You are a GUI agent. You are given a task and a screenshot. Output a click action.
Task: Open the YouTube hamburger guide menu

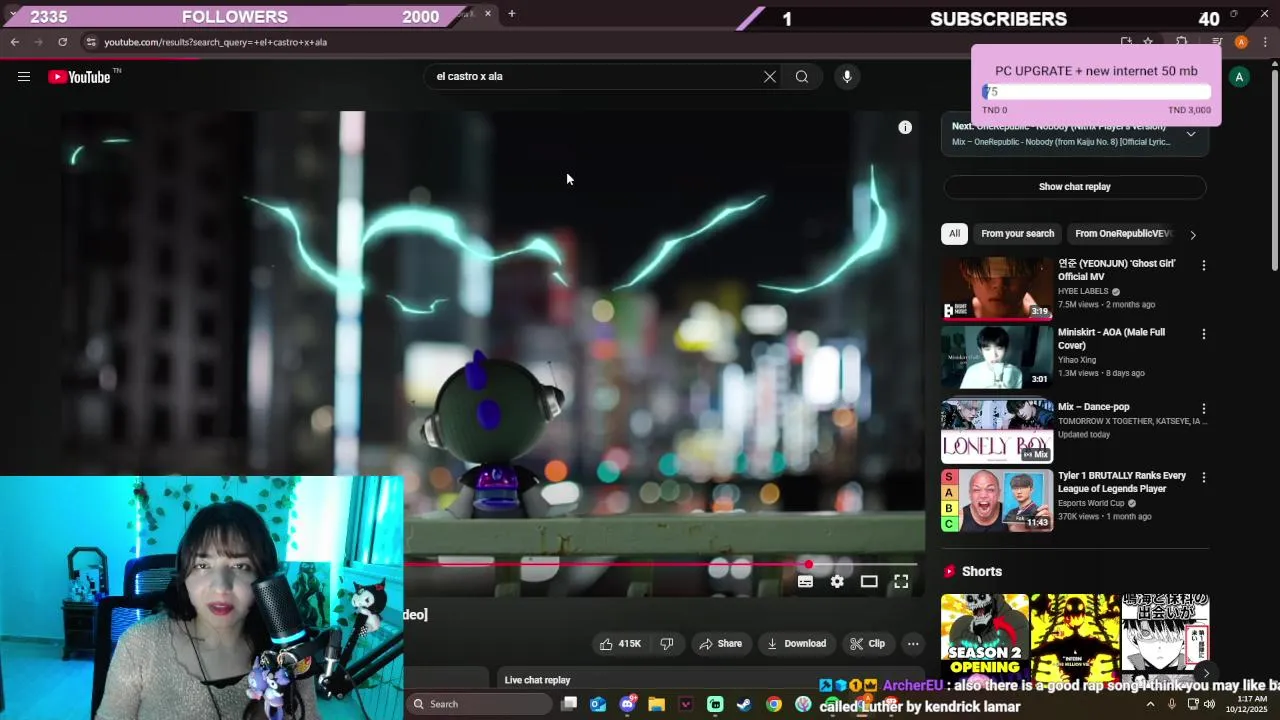24,77
